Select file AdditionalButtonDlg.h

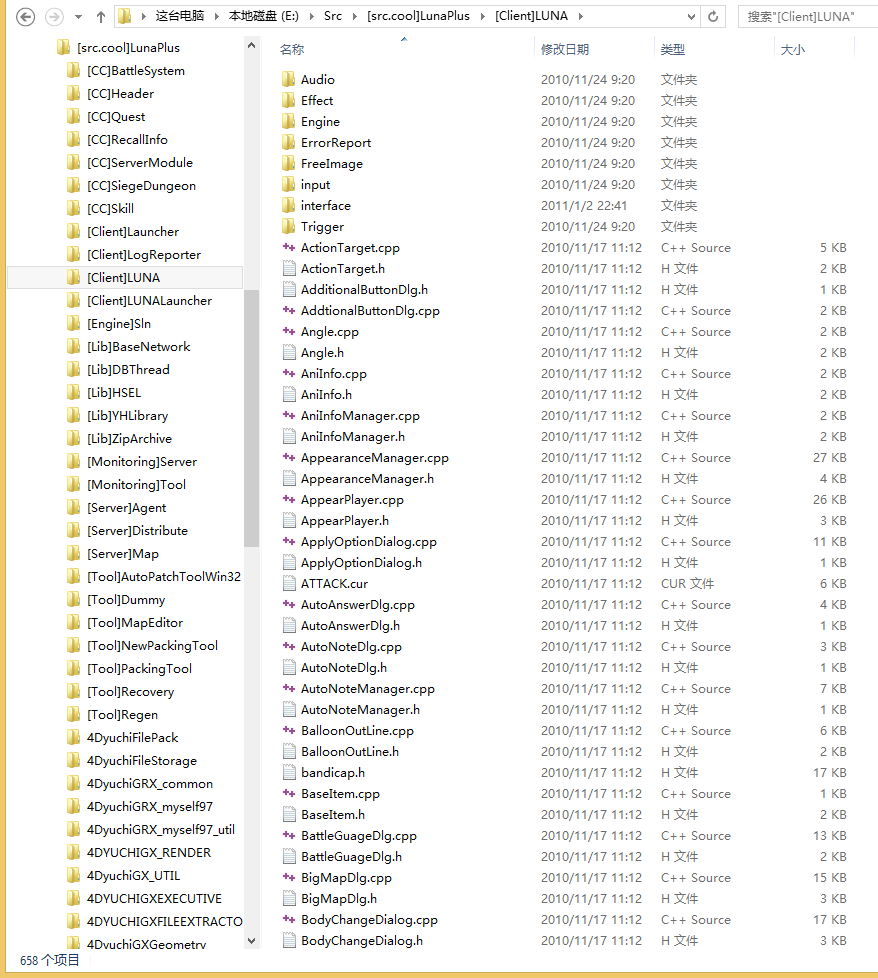pos(364,289)
